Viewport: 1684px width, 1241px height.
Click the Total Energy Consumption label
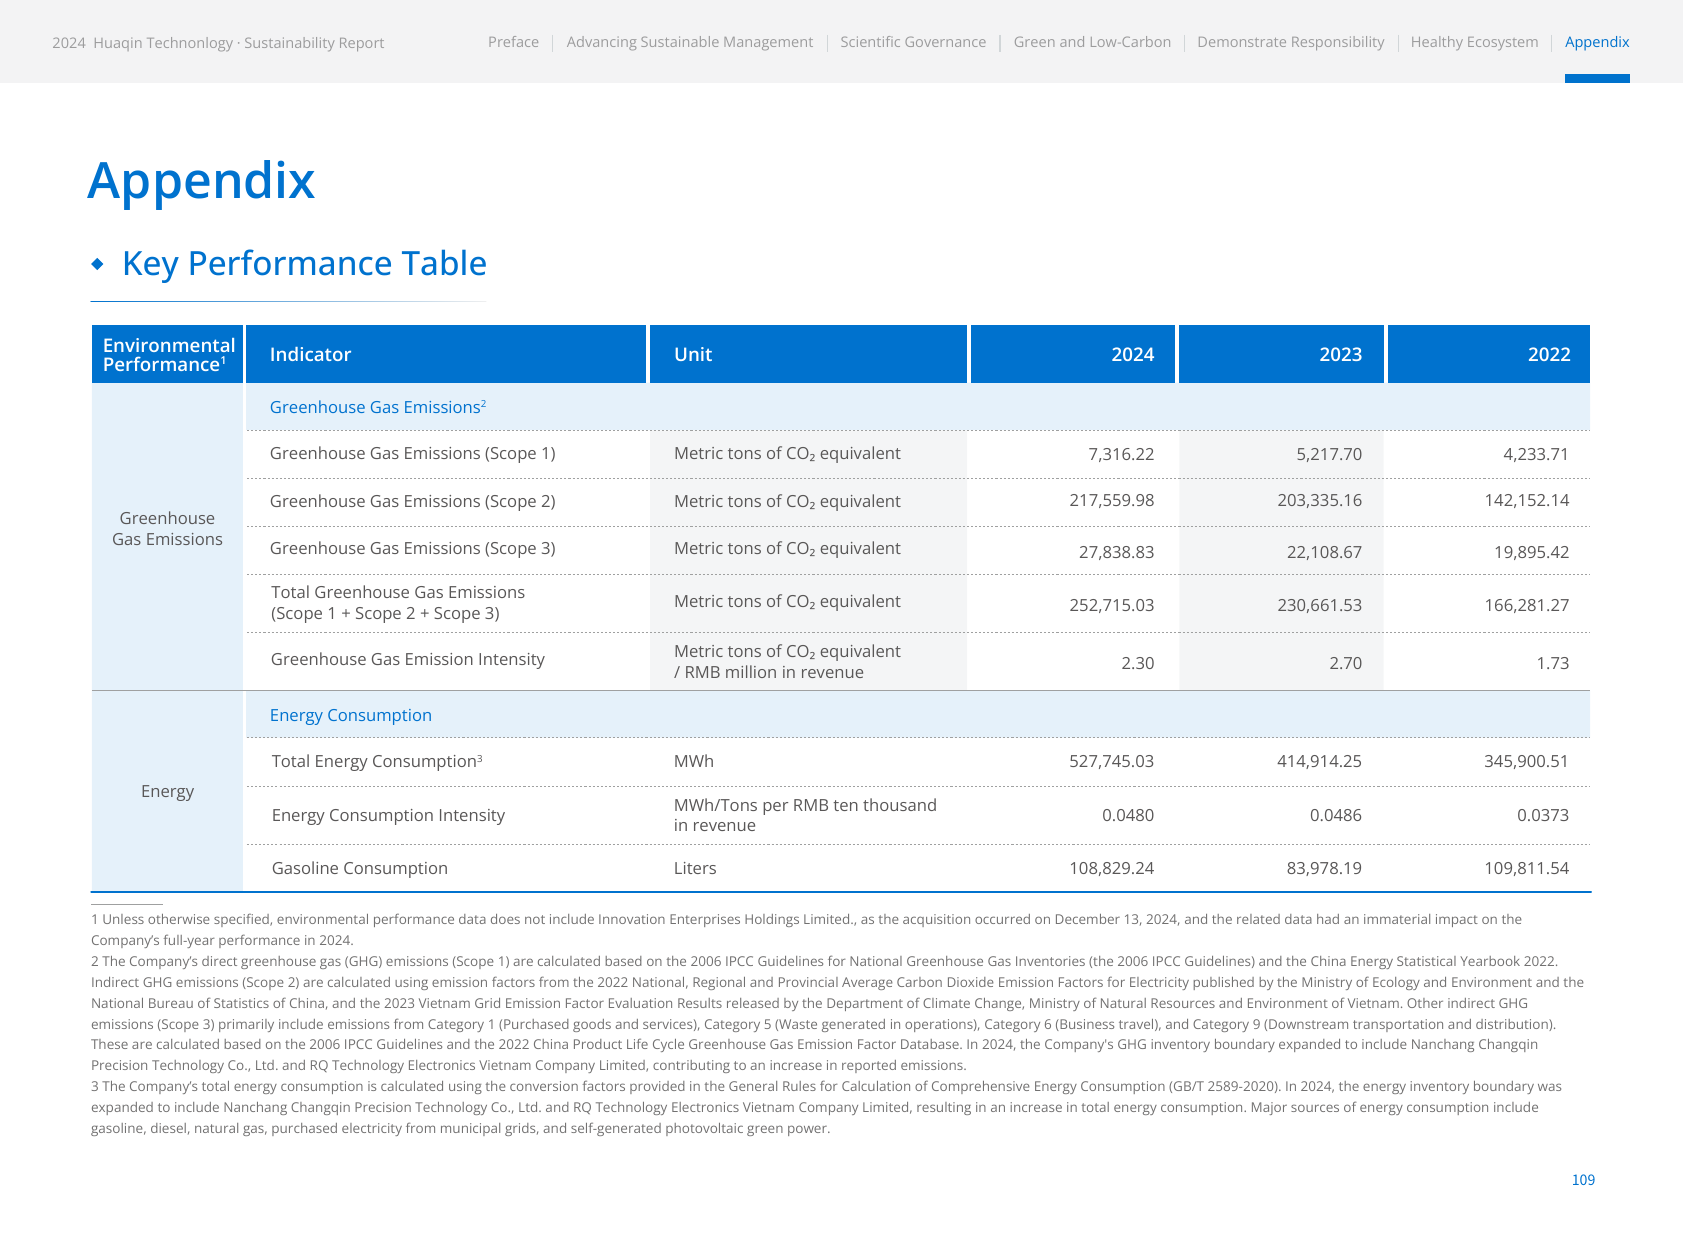(377, 761)
